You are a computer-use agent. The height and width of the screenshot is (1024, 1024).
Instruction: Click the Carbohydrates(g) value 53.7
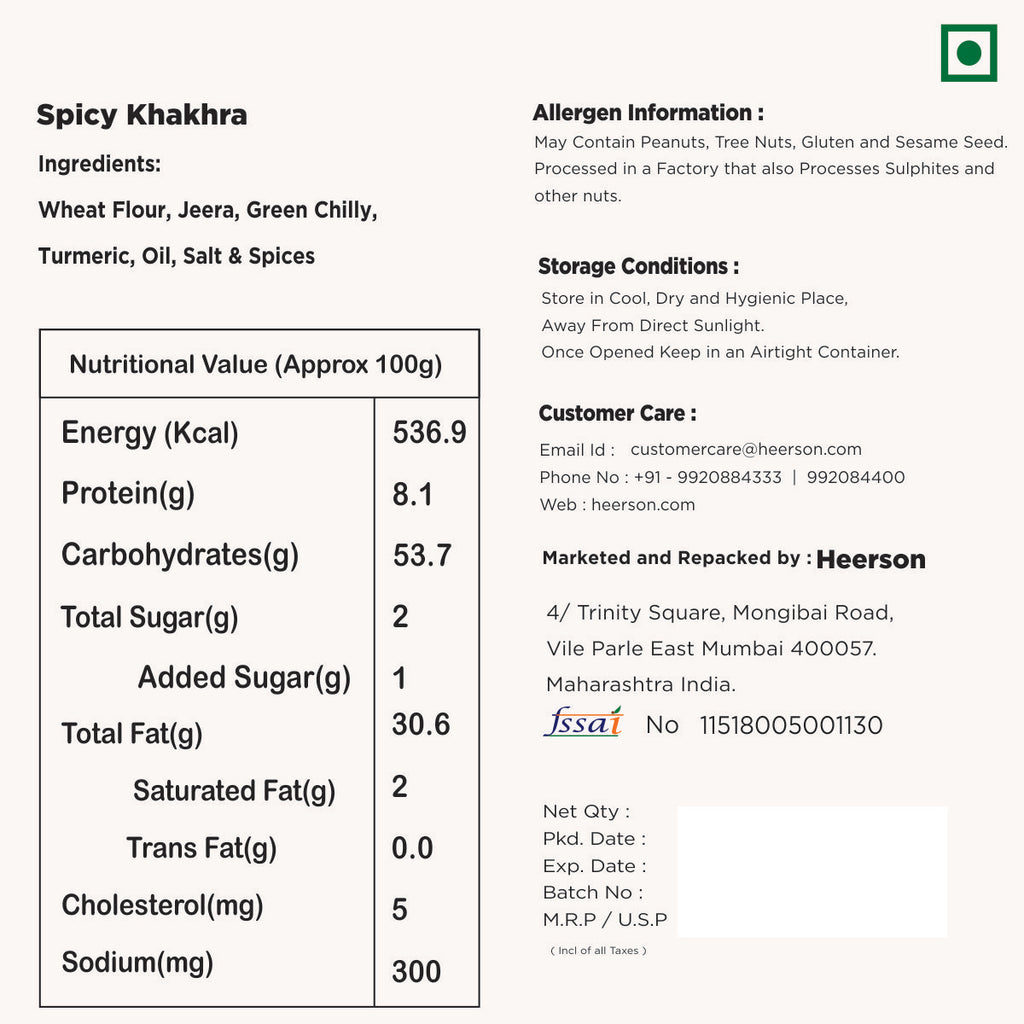click(x=422, y=555)
